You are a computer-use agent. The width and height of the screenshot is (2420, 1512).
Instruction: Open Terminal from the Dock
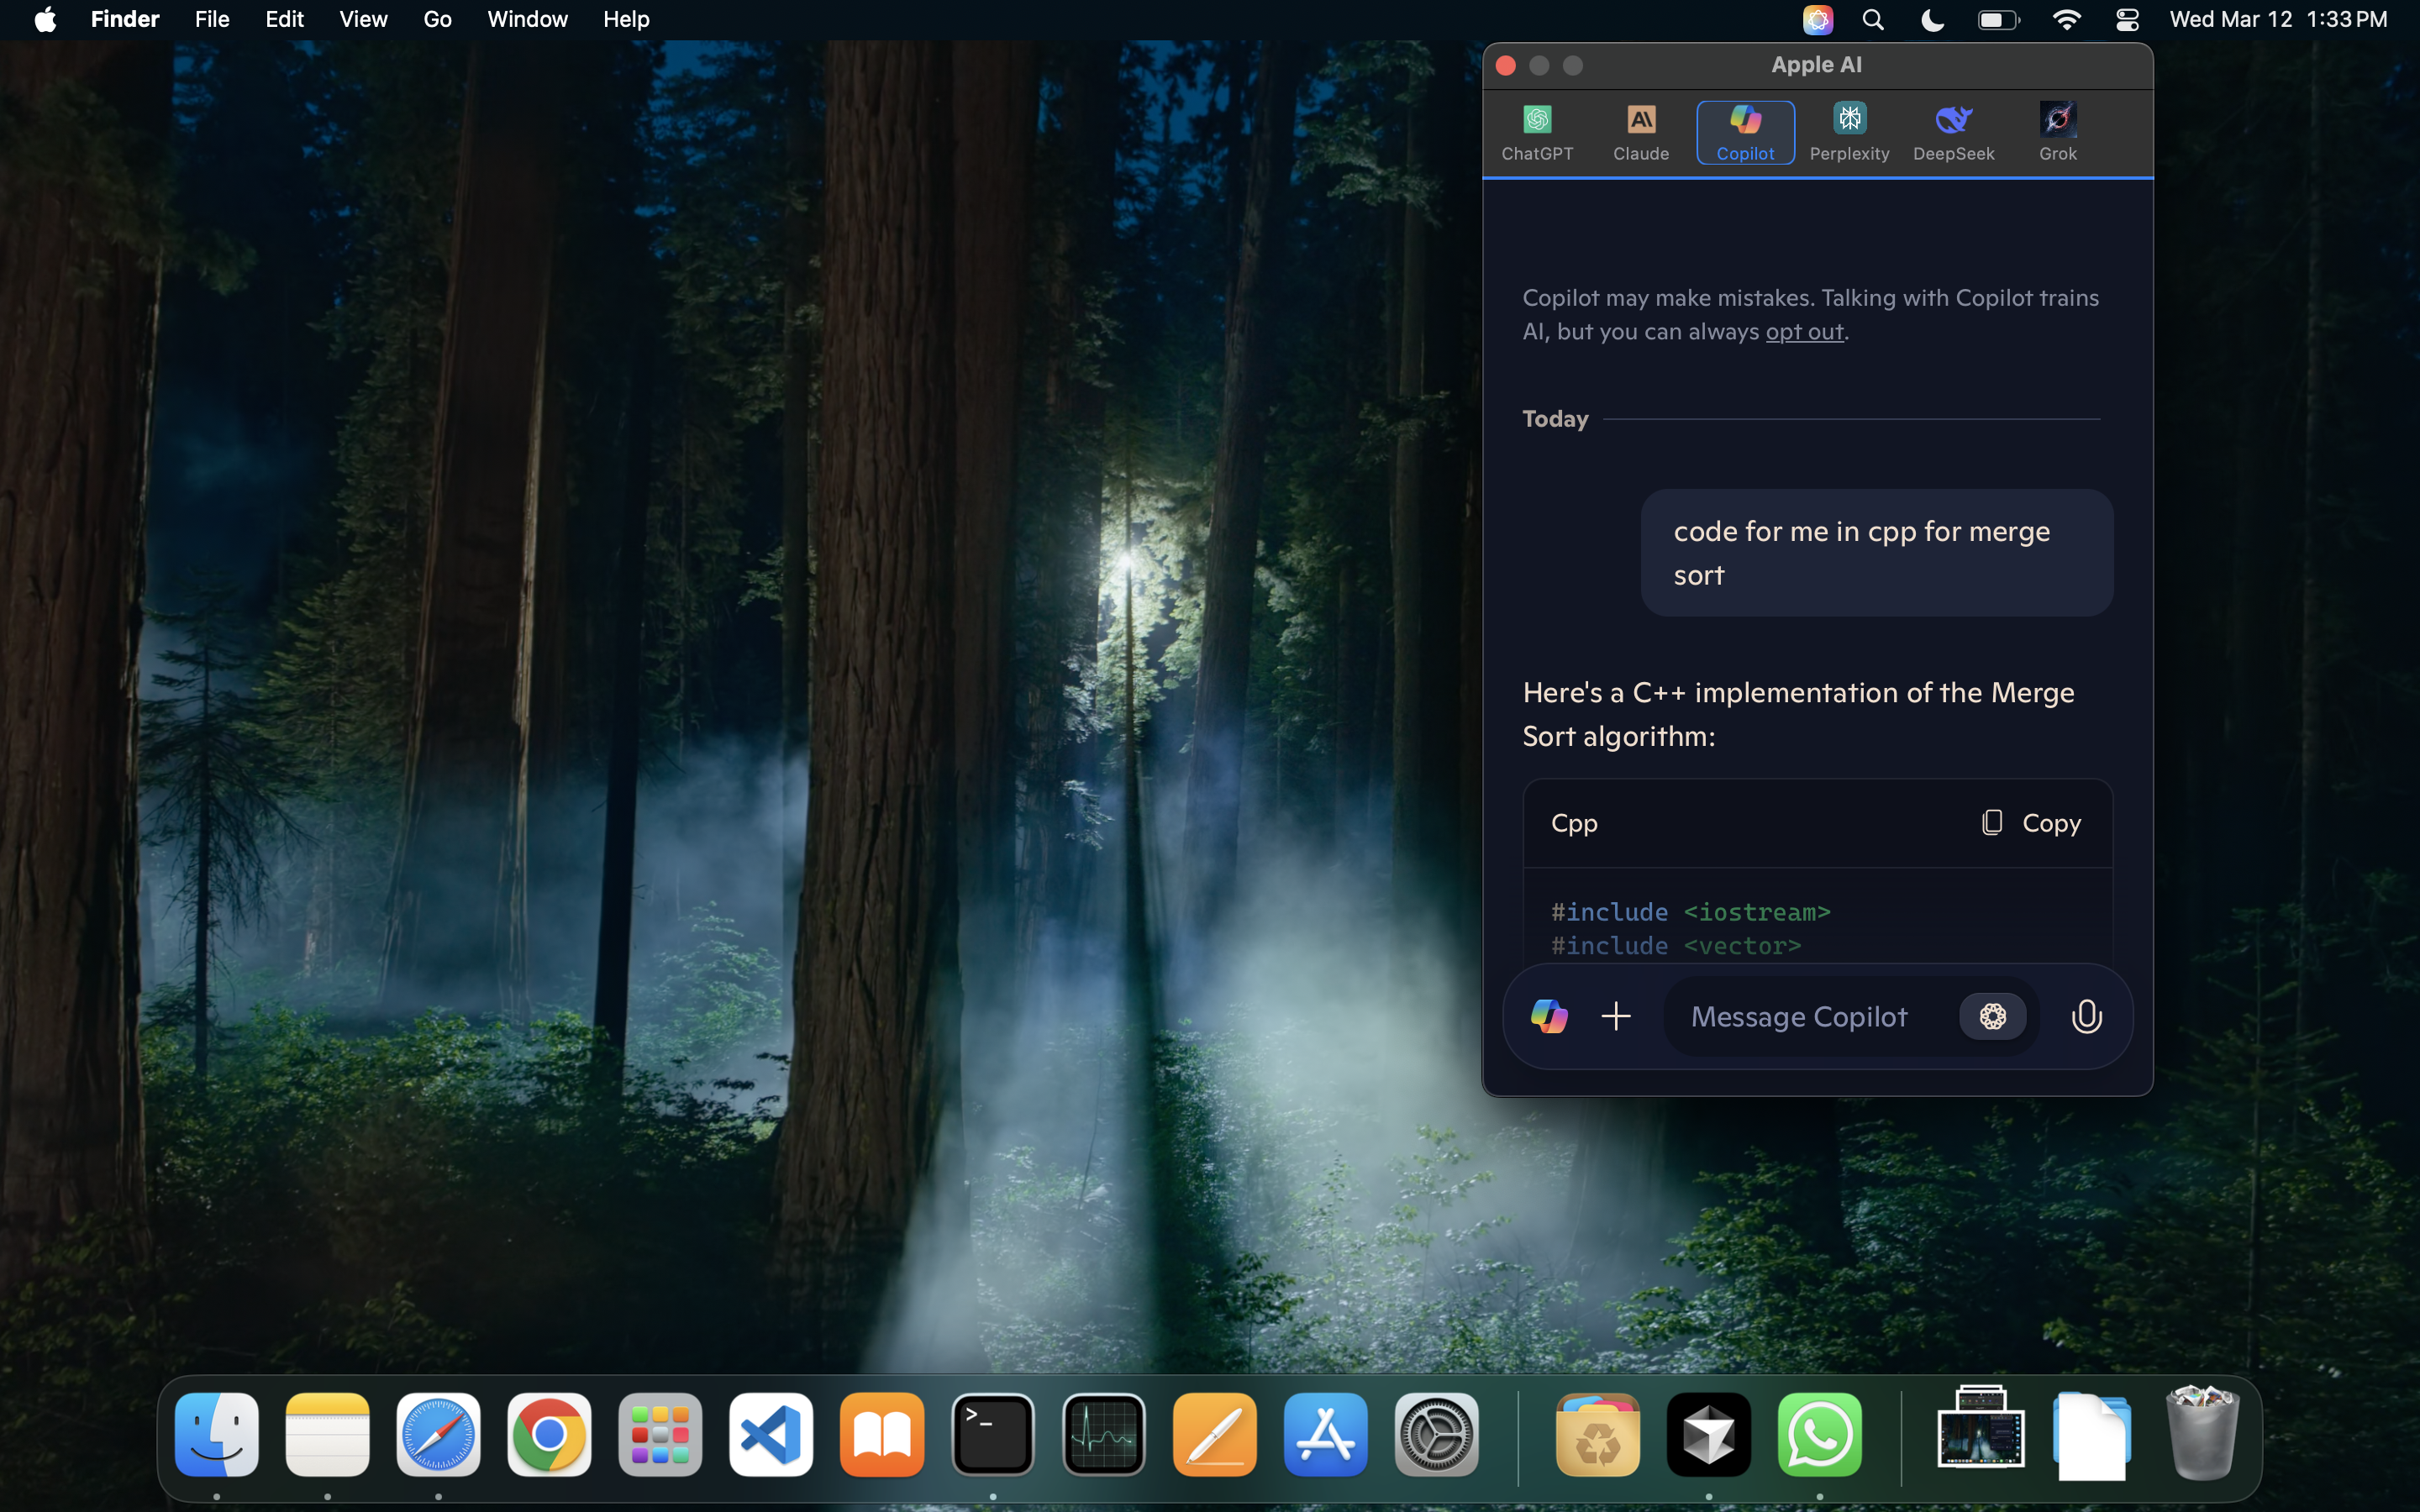[x=993, y=1434]
